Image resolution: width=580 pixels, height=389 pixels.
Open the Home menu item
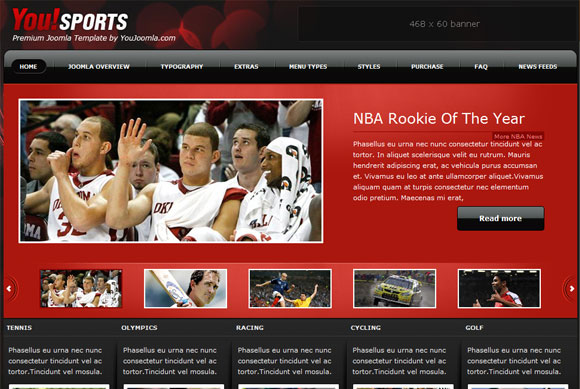point(28,67)
